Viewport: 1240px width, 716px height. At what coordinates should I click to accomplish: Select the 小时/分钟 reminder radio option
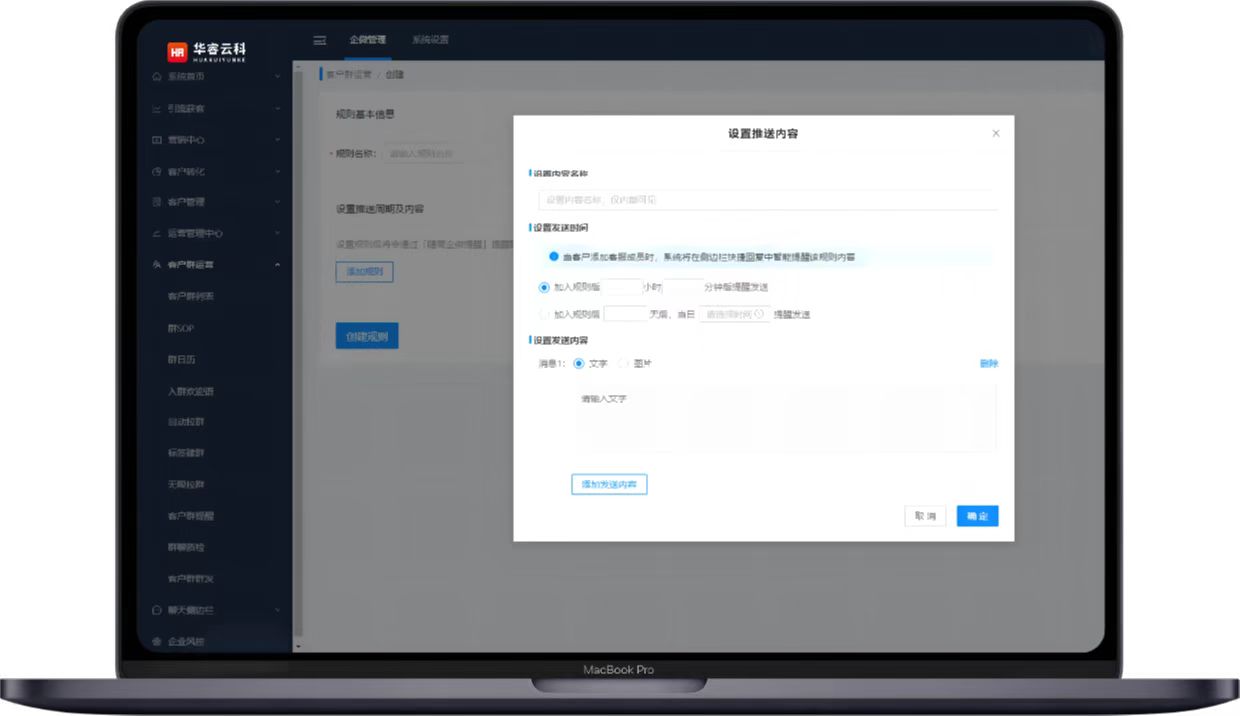click(x=544, y=287)
